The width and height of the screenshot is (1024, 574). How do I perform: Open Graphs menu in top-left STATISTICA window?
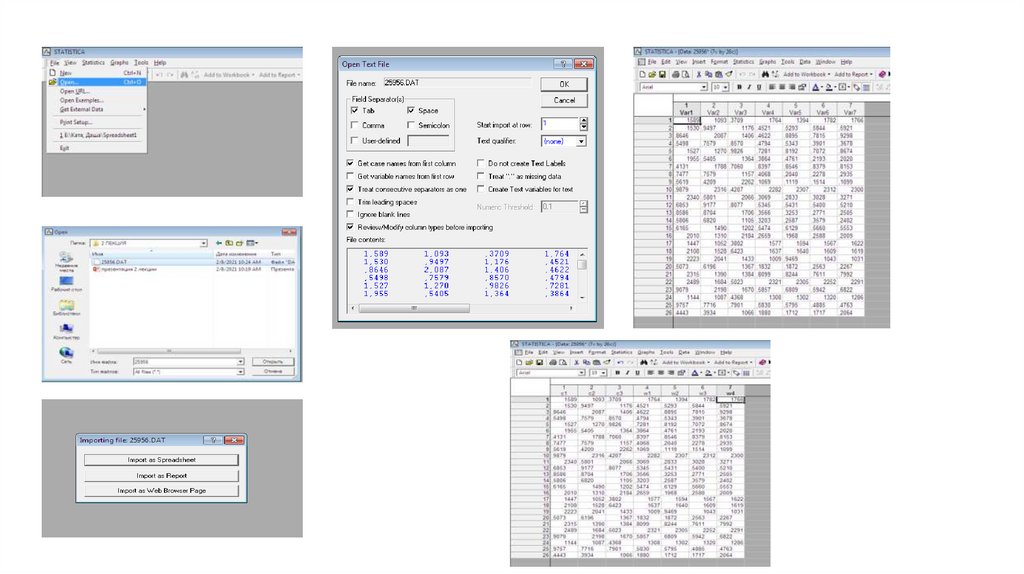[x=120, y=63]
